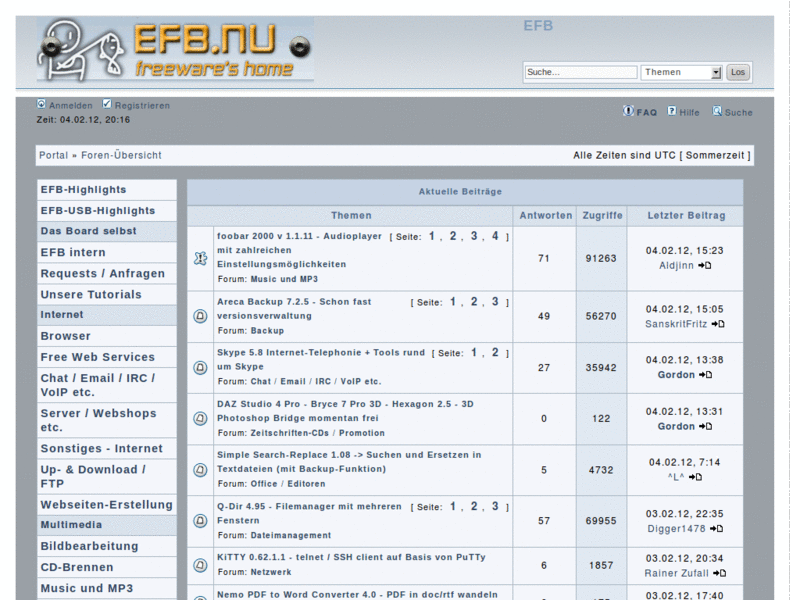Open Q-Dir 4.95 Filemanager topic
Image resolution: width=800 pixels, height=600 pixels.
(309, 513)
